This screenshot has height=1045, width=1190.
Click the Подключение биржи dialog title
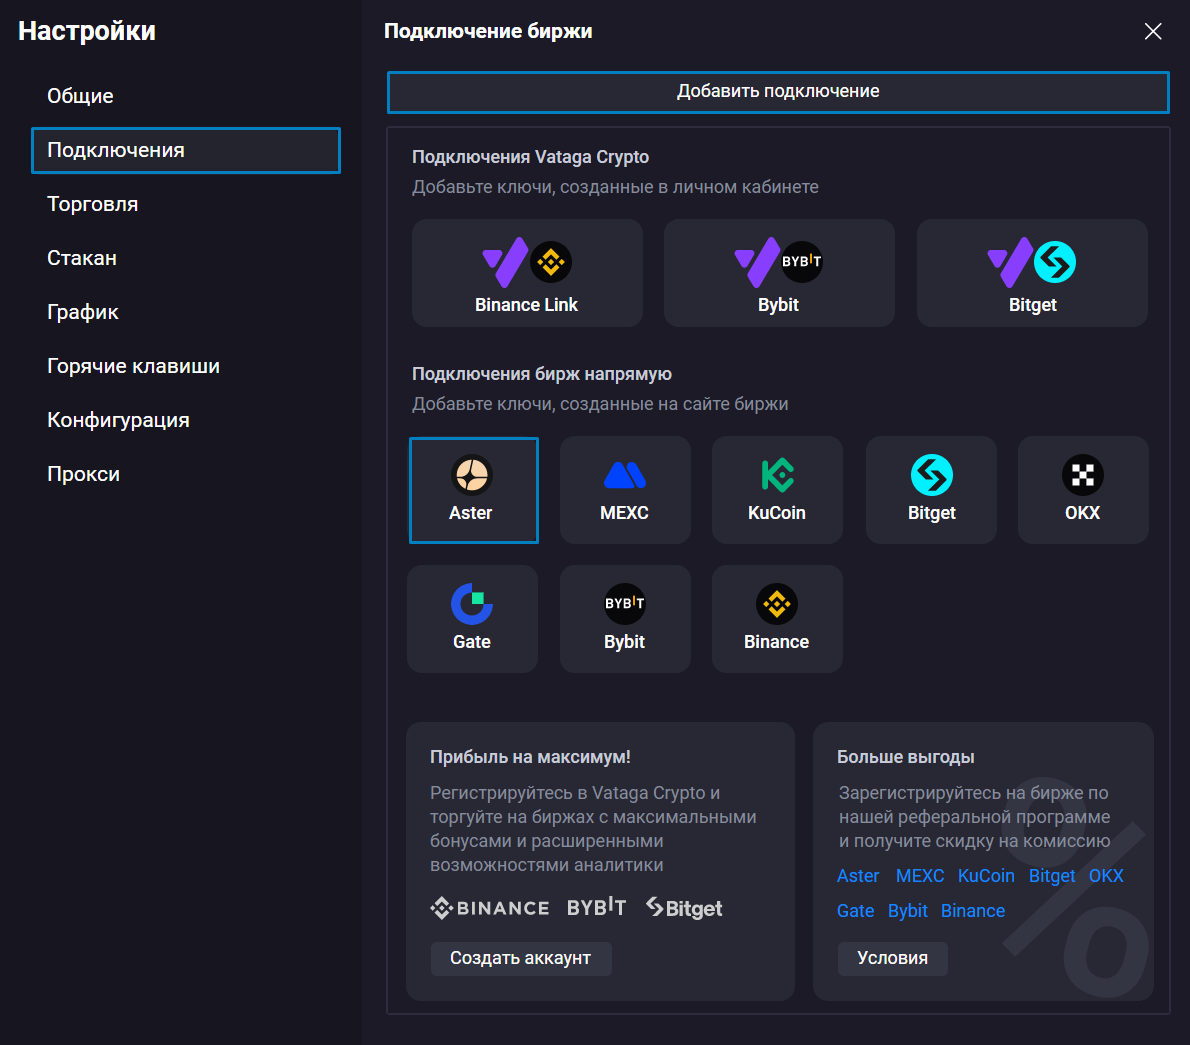488,31
